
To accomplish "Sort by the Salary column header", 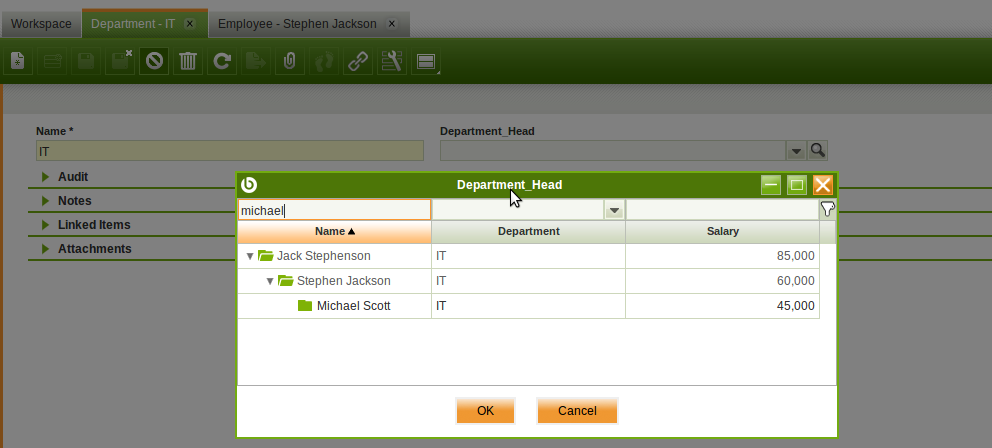I will pyautogui.click(x=721, y=231).
